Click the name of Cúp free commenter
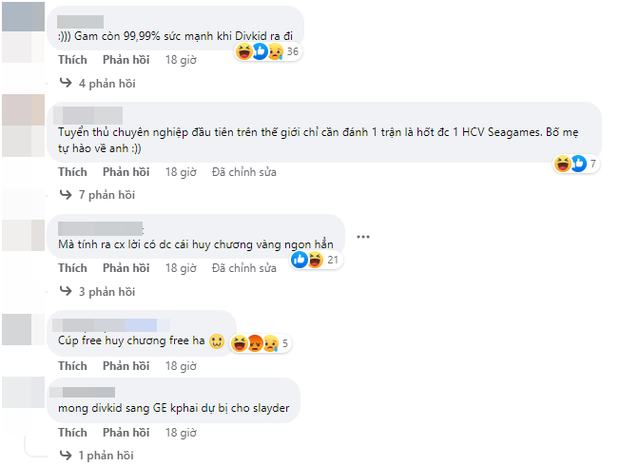Viewport: 640px width, 466px height. (x=111, y=325)
